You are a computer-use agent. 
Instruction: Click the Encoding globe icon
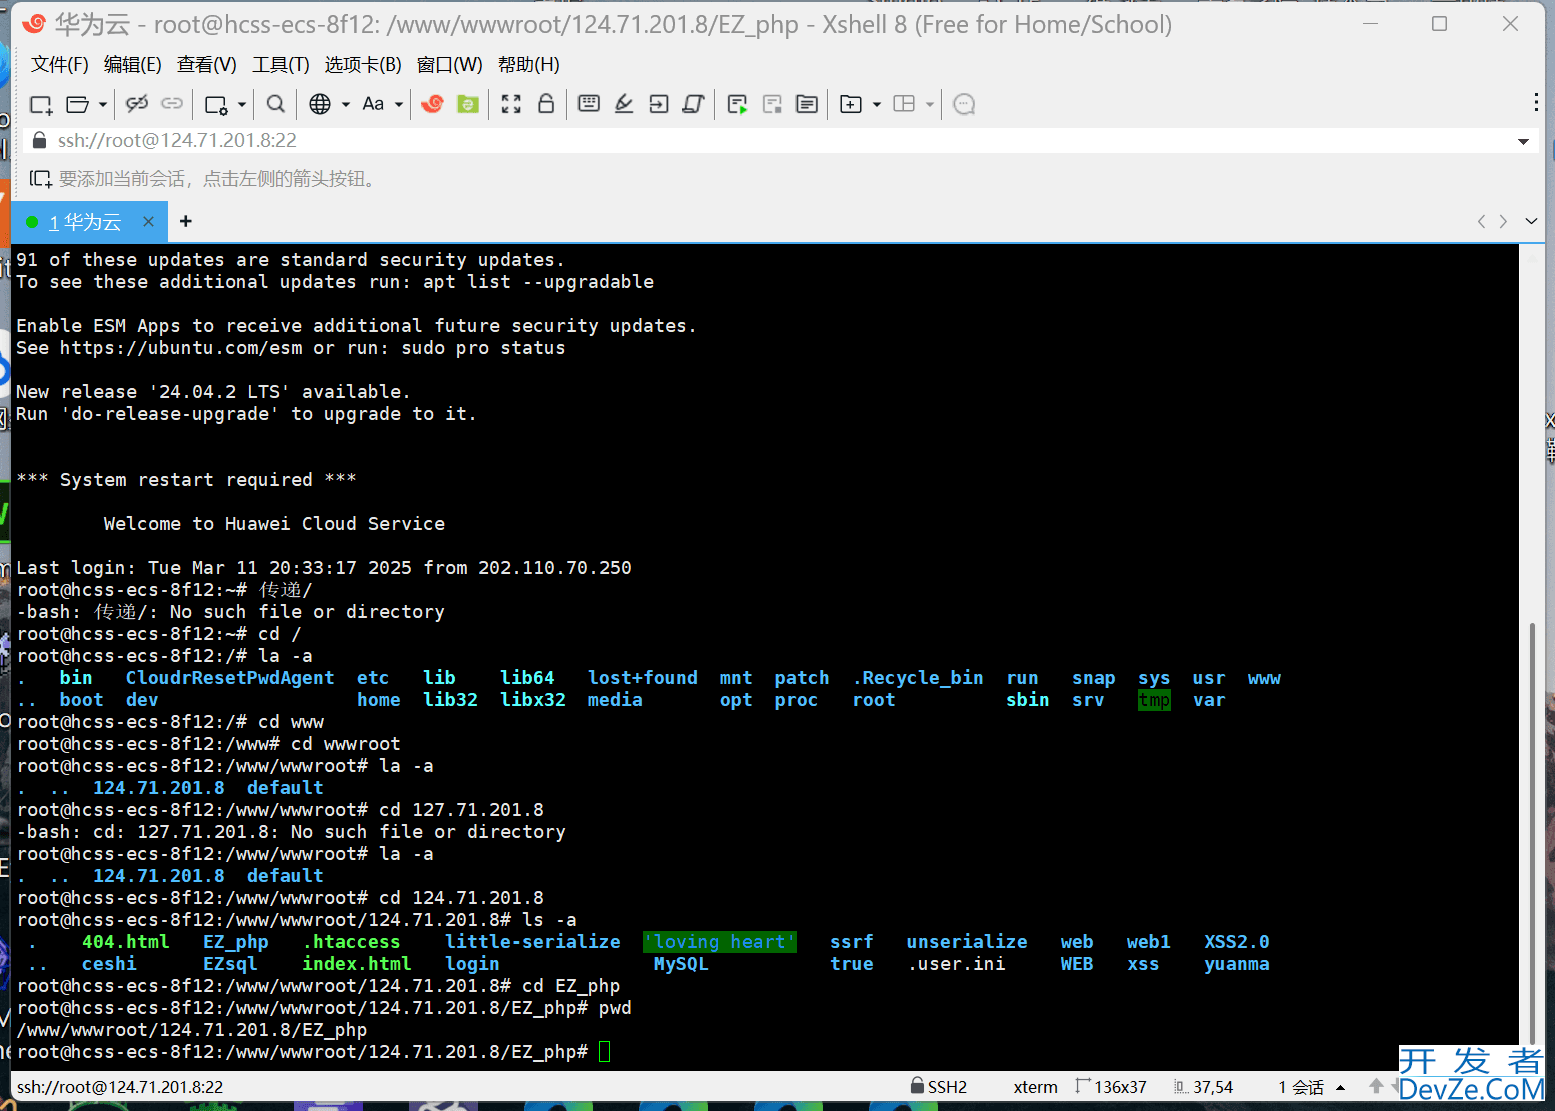[x=320, y=104]
